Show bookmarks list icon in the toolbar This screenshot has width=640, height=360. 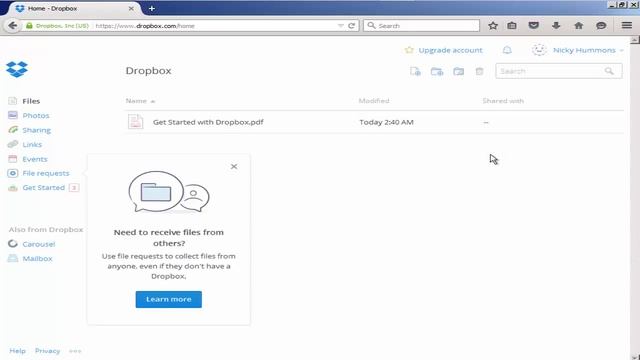[x=512, y=26]
